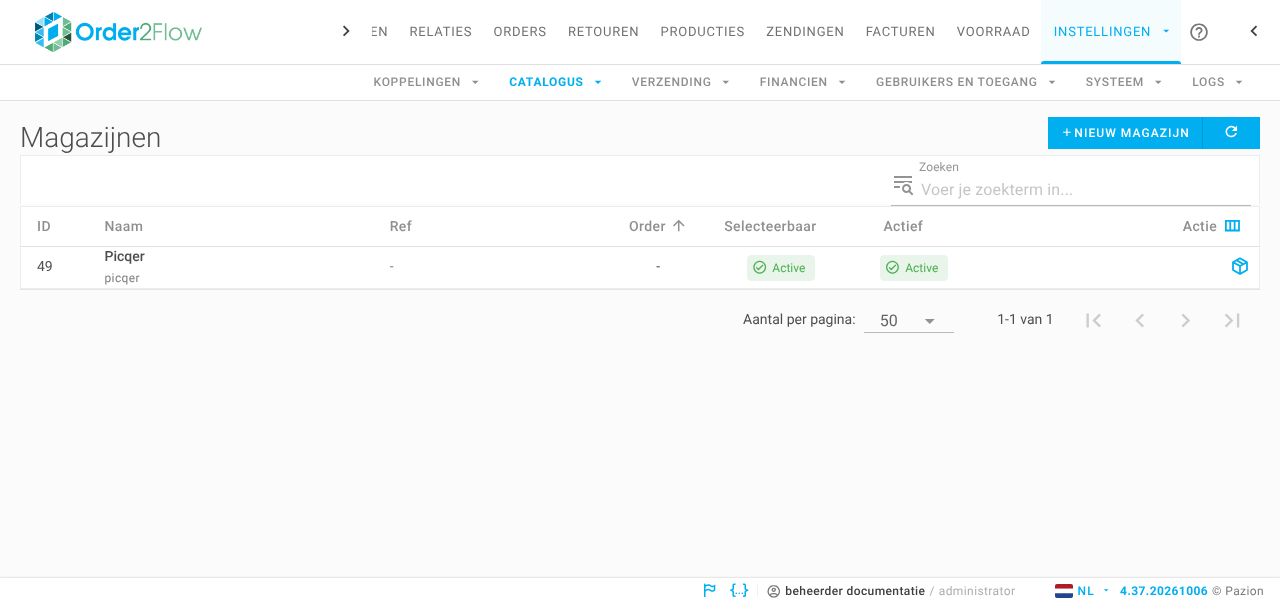The width and height of the screenshot is (1280, 600).
Task: Sort table by Naam column header
Action: pos(124,226)
